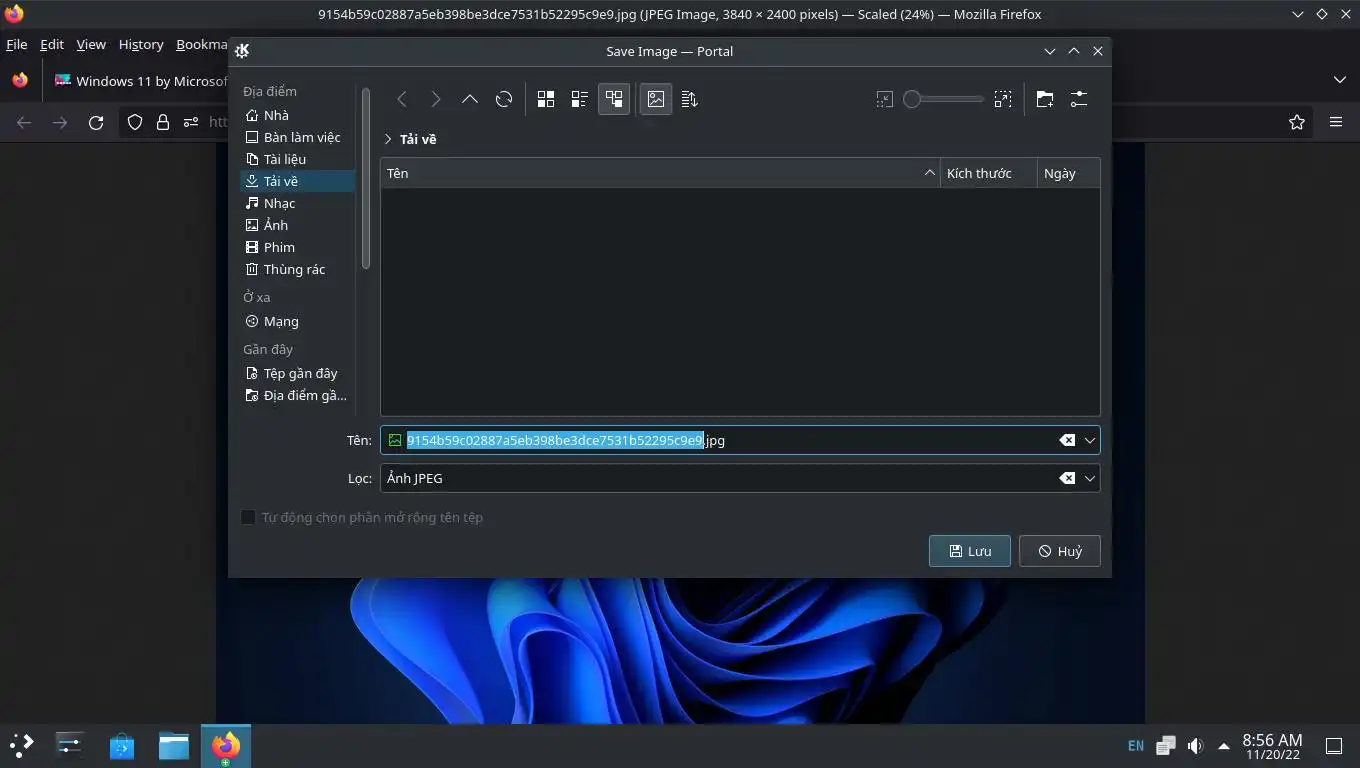Expand the Lọc filter dropdown
This screenshot has width=1360, height=768.
click(1090, 478)
